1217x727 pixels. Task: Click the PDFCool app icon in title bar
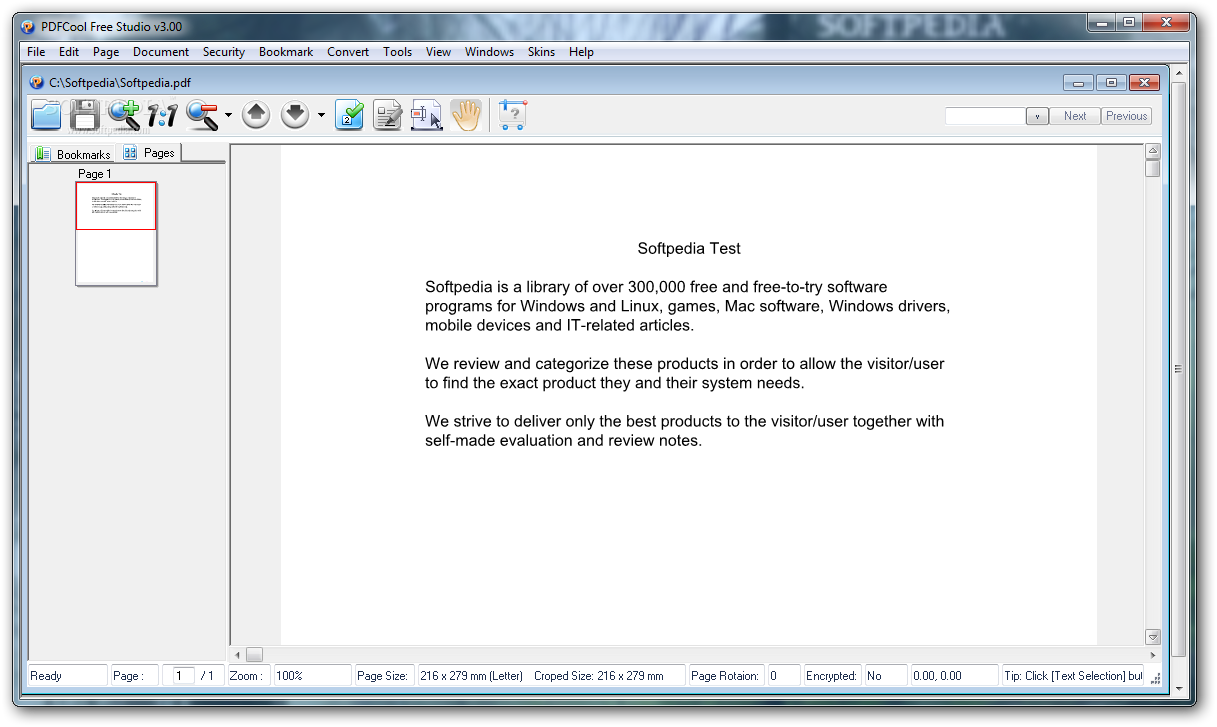(27, 27)
